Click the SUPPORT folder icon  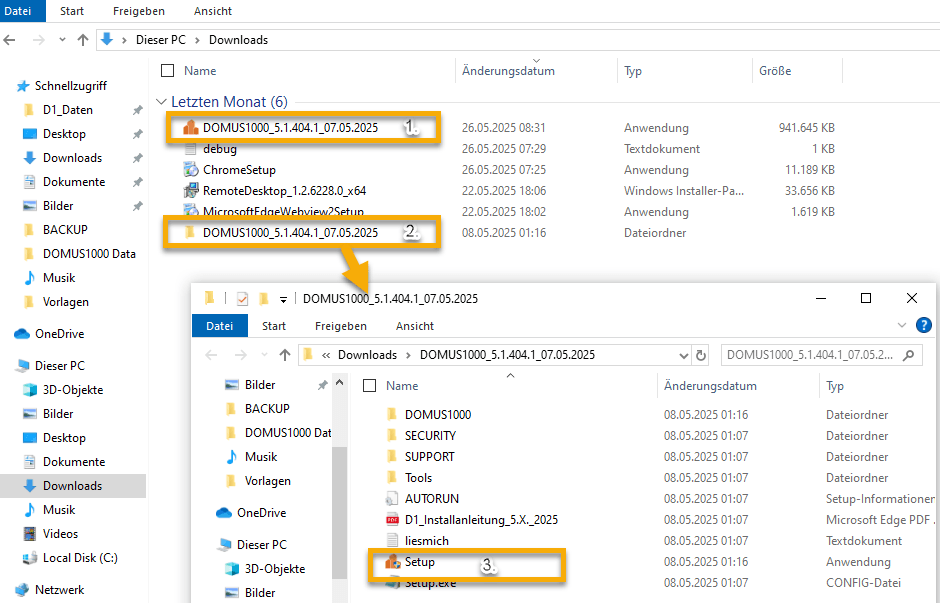tap(392, 457)
